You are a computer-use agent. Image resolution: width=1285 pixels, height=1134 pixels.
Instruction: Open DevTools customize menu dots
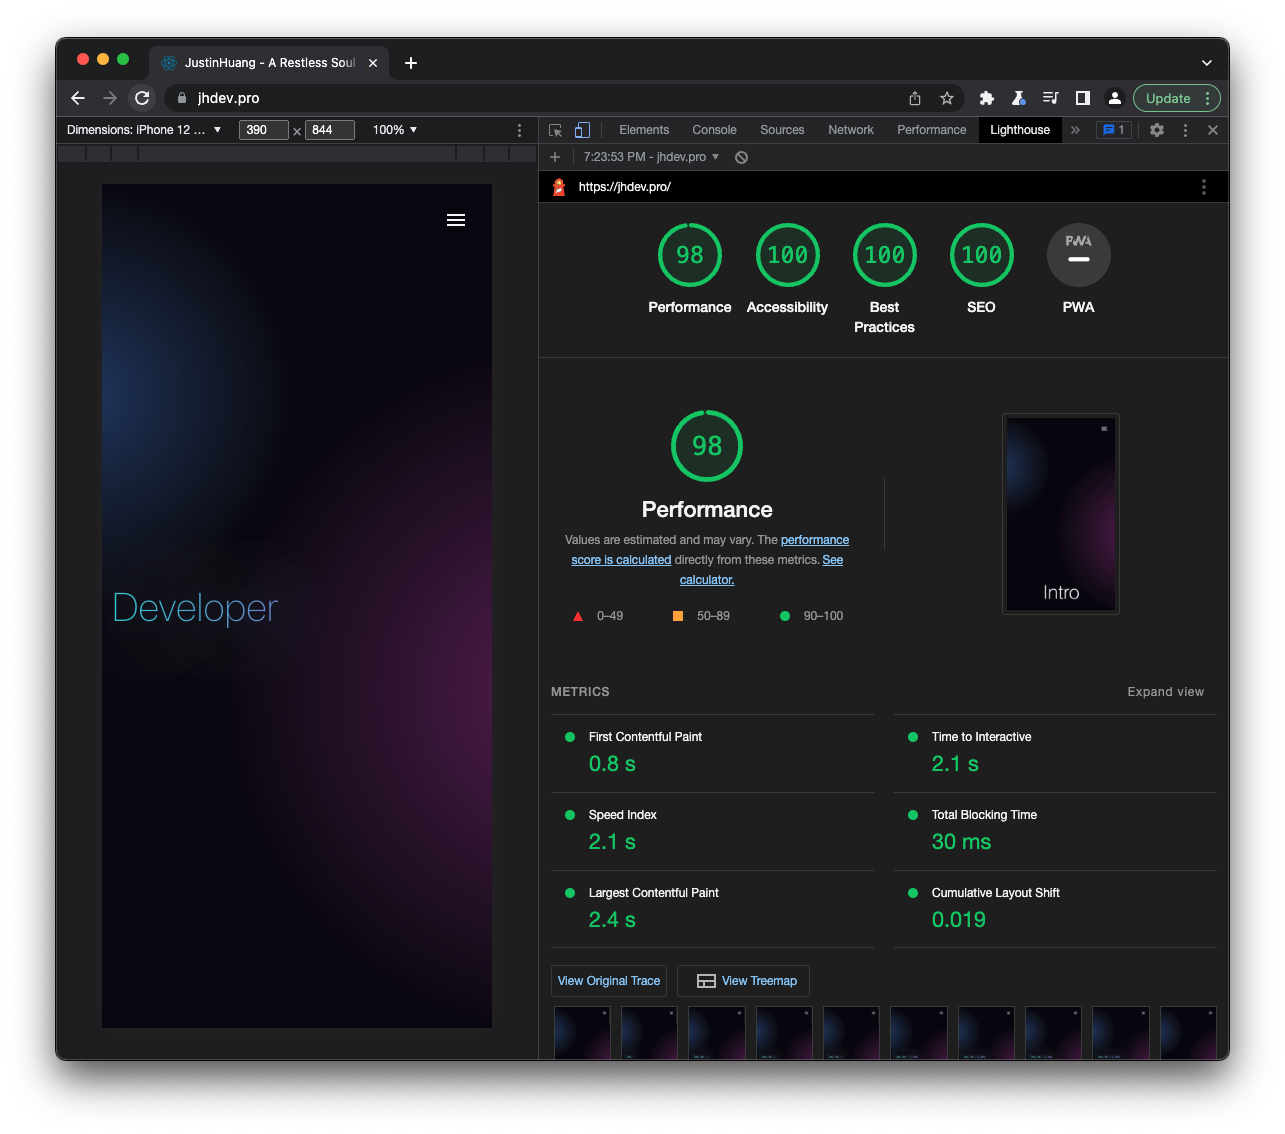click(x=1185, y=130)
